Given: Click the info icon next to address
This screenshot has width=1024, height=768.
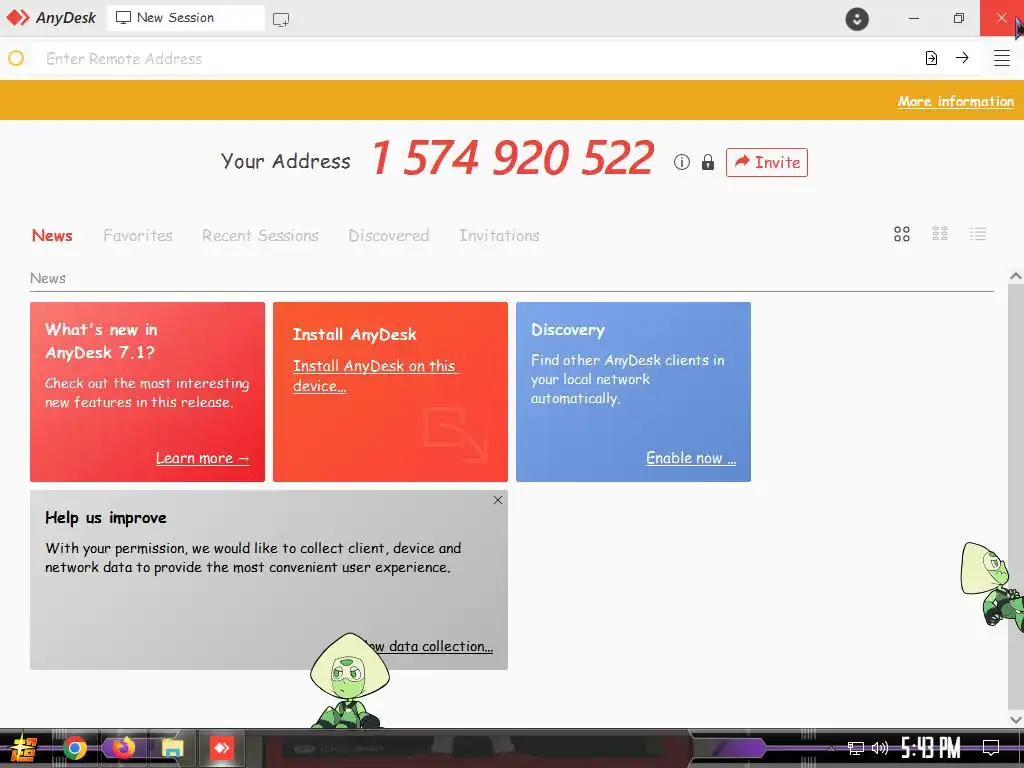Looking at the screenshot, I should [681, 162].
